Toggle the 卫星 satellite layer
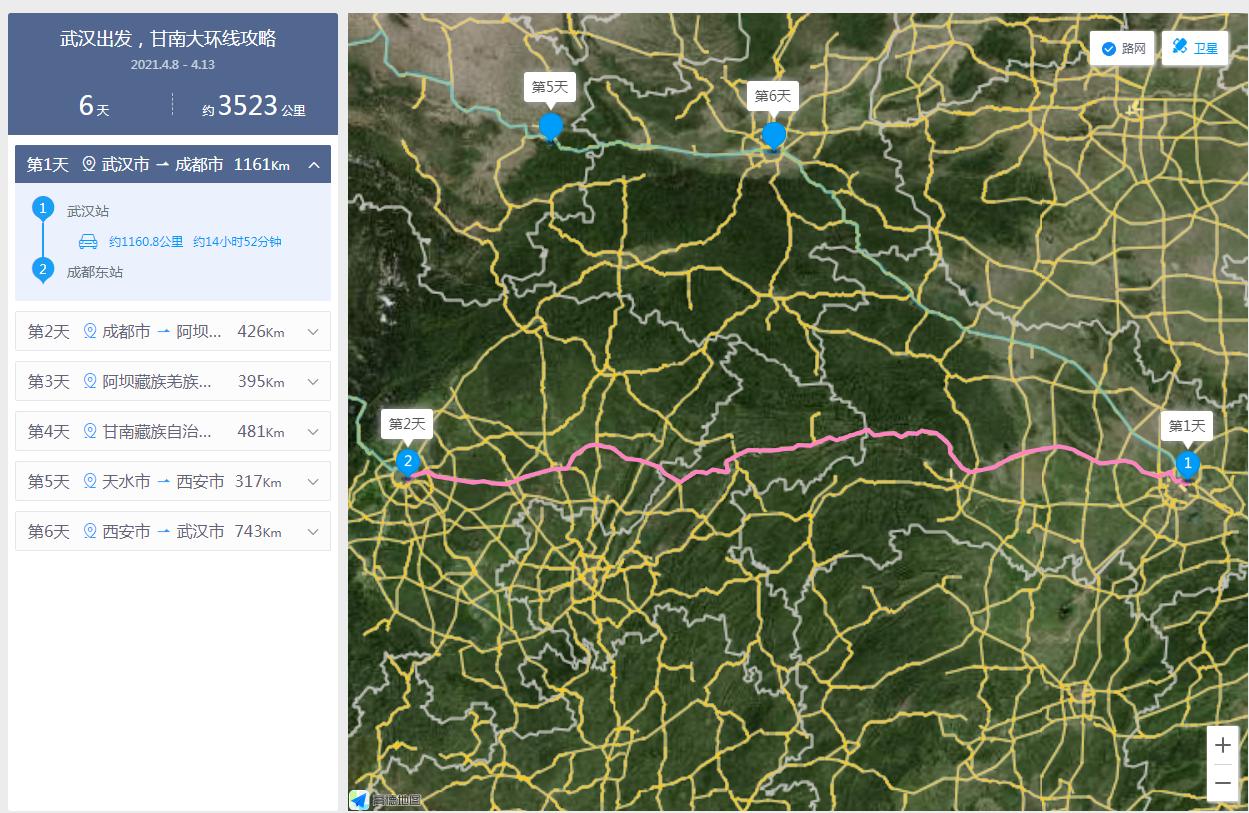The height and width of the screenshot is (813, 1249). click(1195, 48)
